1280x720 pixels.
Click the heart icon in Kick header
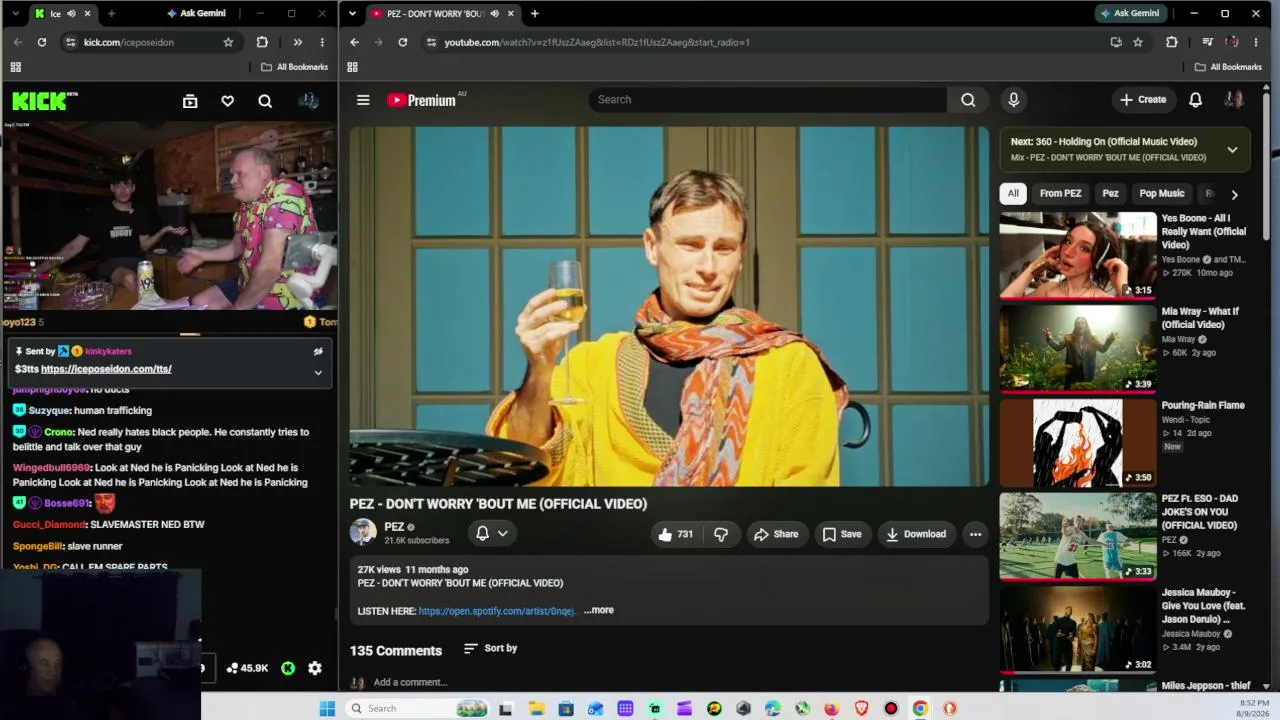(228, 101)
